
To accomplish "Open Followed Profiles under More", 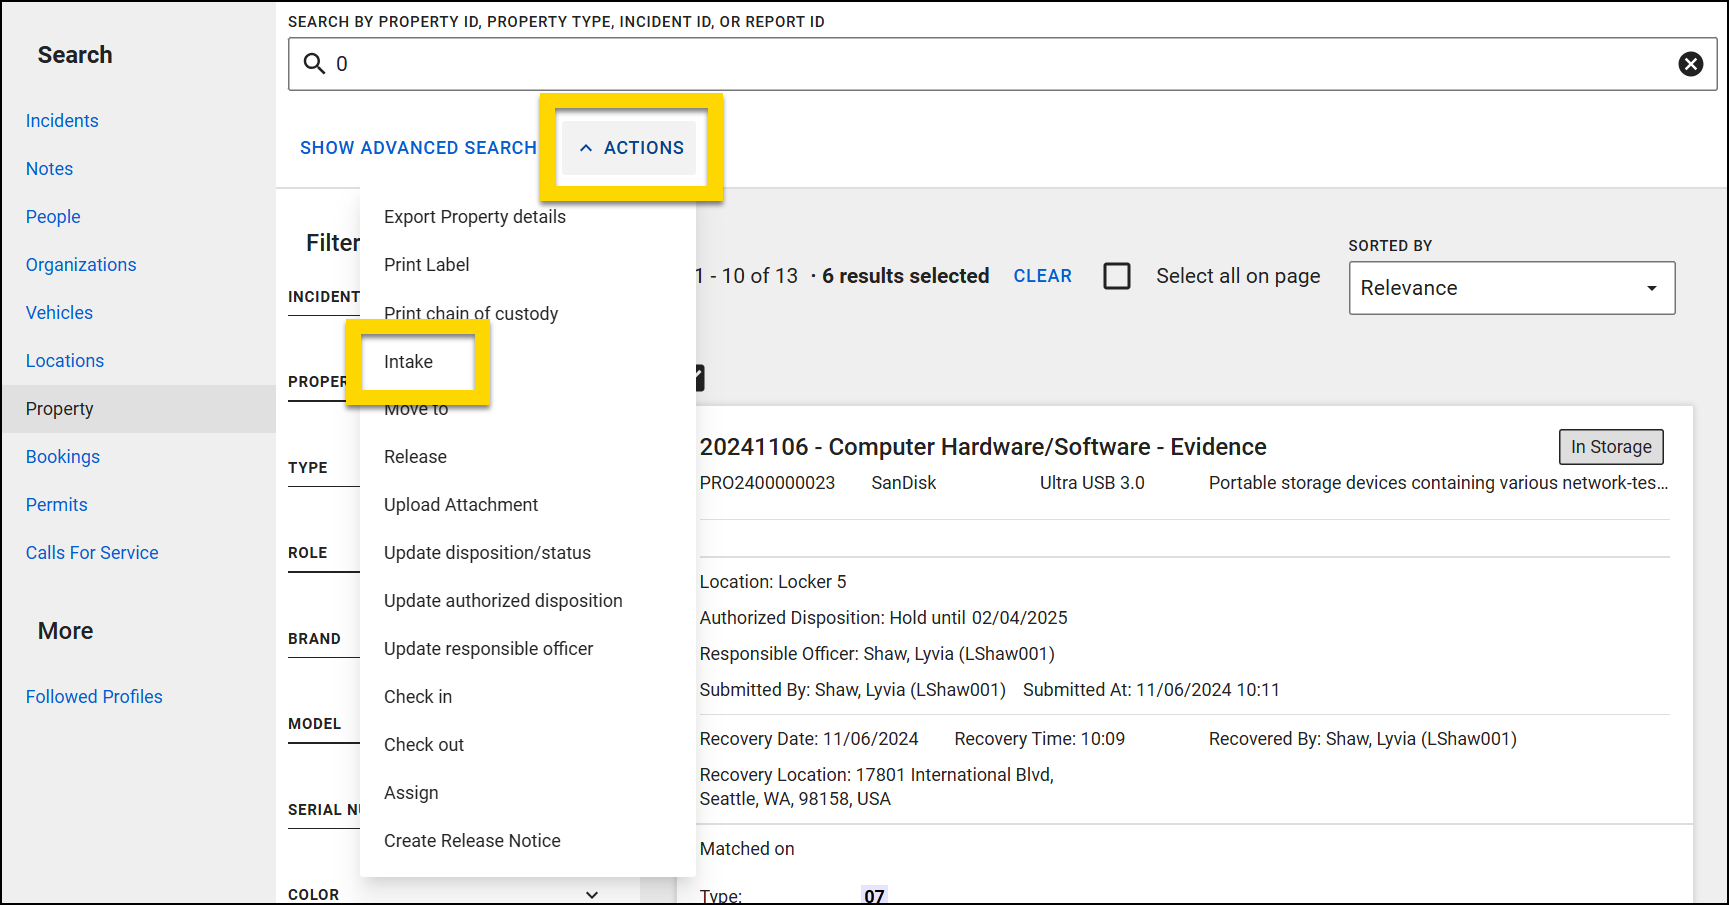I will tap(94, 696).
